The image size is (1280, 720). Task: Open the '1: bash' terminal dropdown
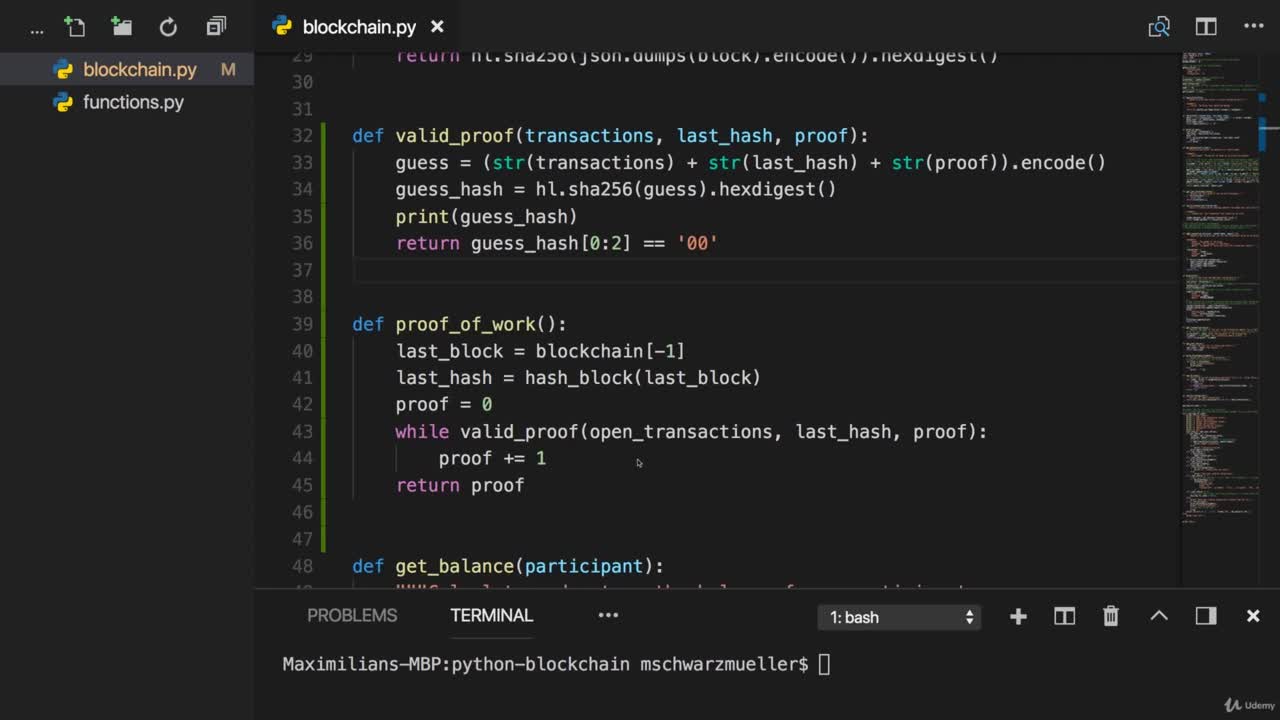coord(900,617)
